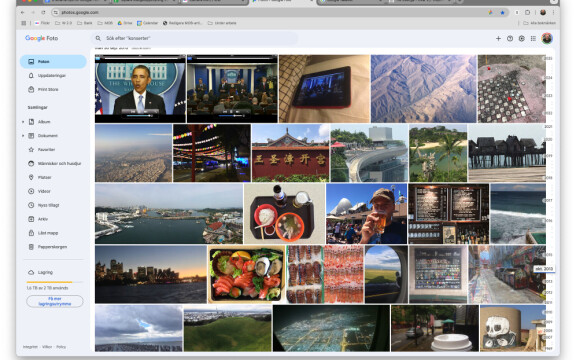Viewport: 576px width, 360px height.
Task: Click Sök efter konserter search field
Action: click(195, 38)
